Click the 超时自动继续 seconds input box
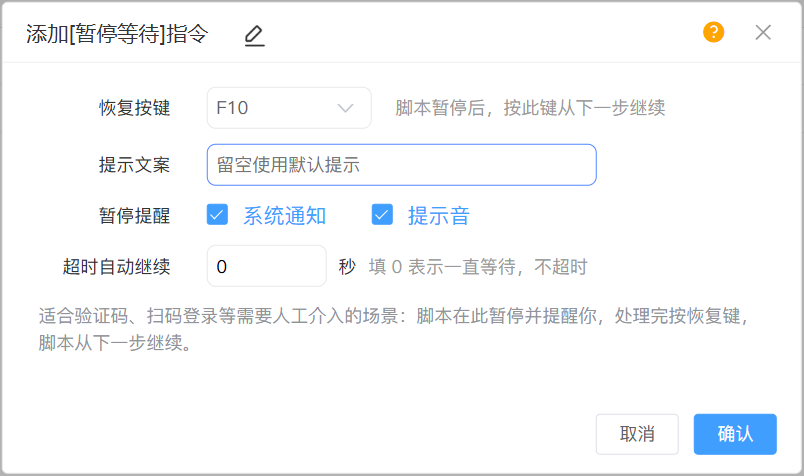Viewport: 804px width, 476px height. (267, 266)
